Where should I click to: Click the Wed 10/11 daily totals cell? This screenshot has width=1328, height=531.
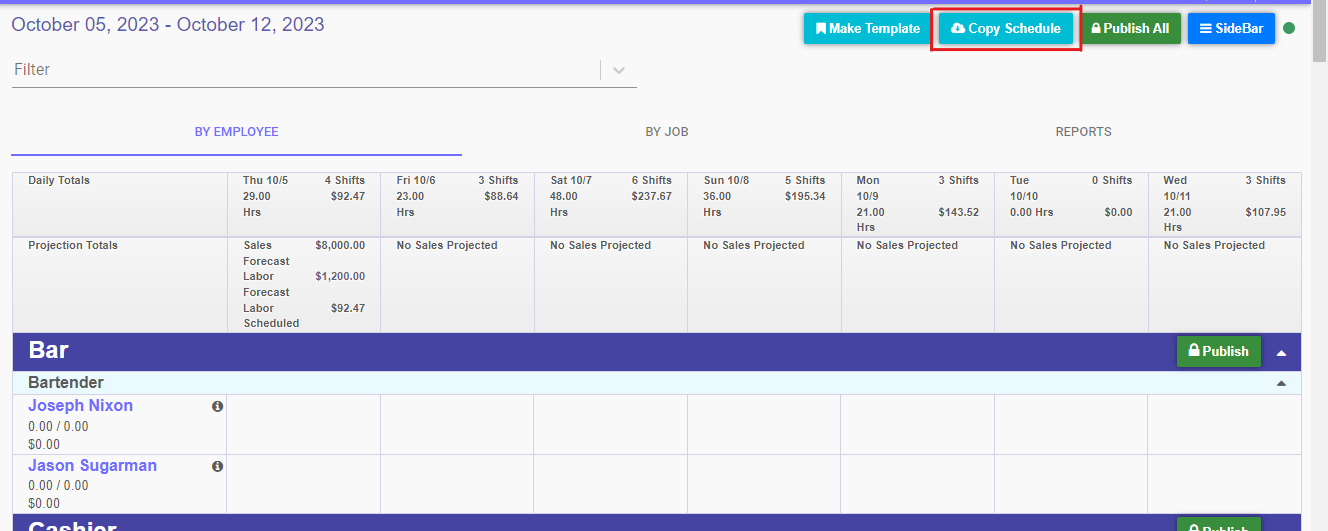(x=1225, y=204)
